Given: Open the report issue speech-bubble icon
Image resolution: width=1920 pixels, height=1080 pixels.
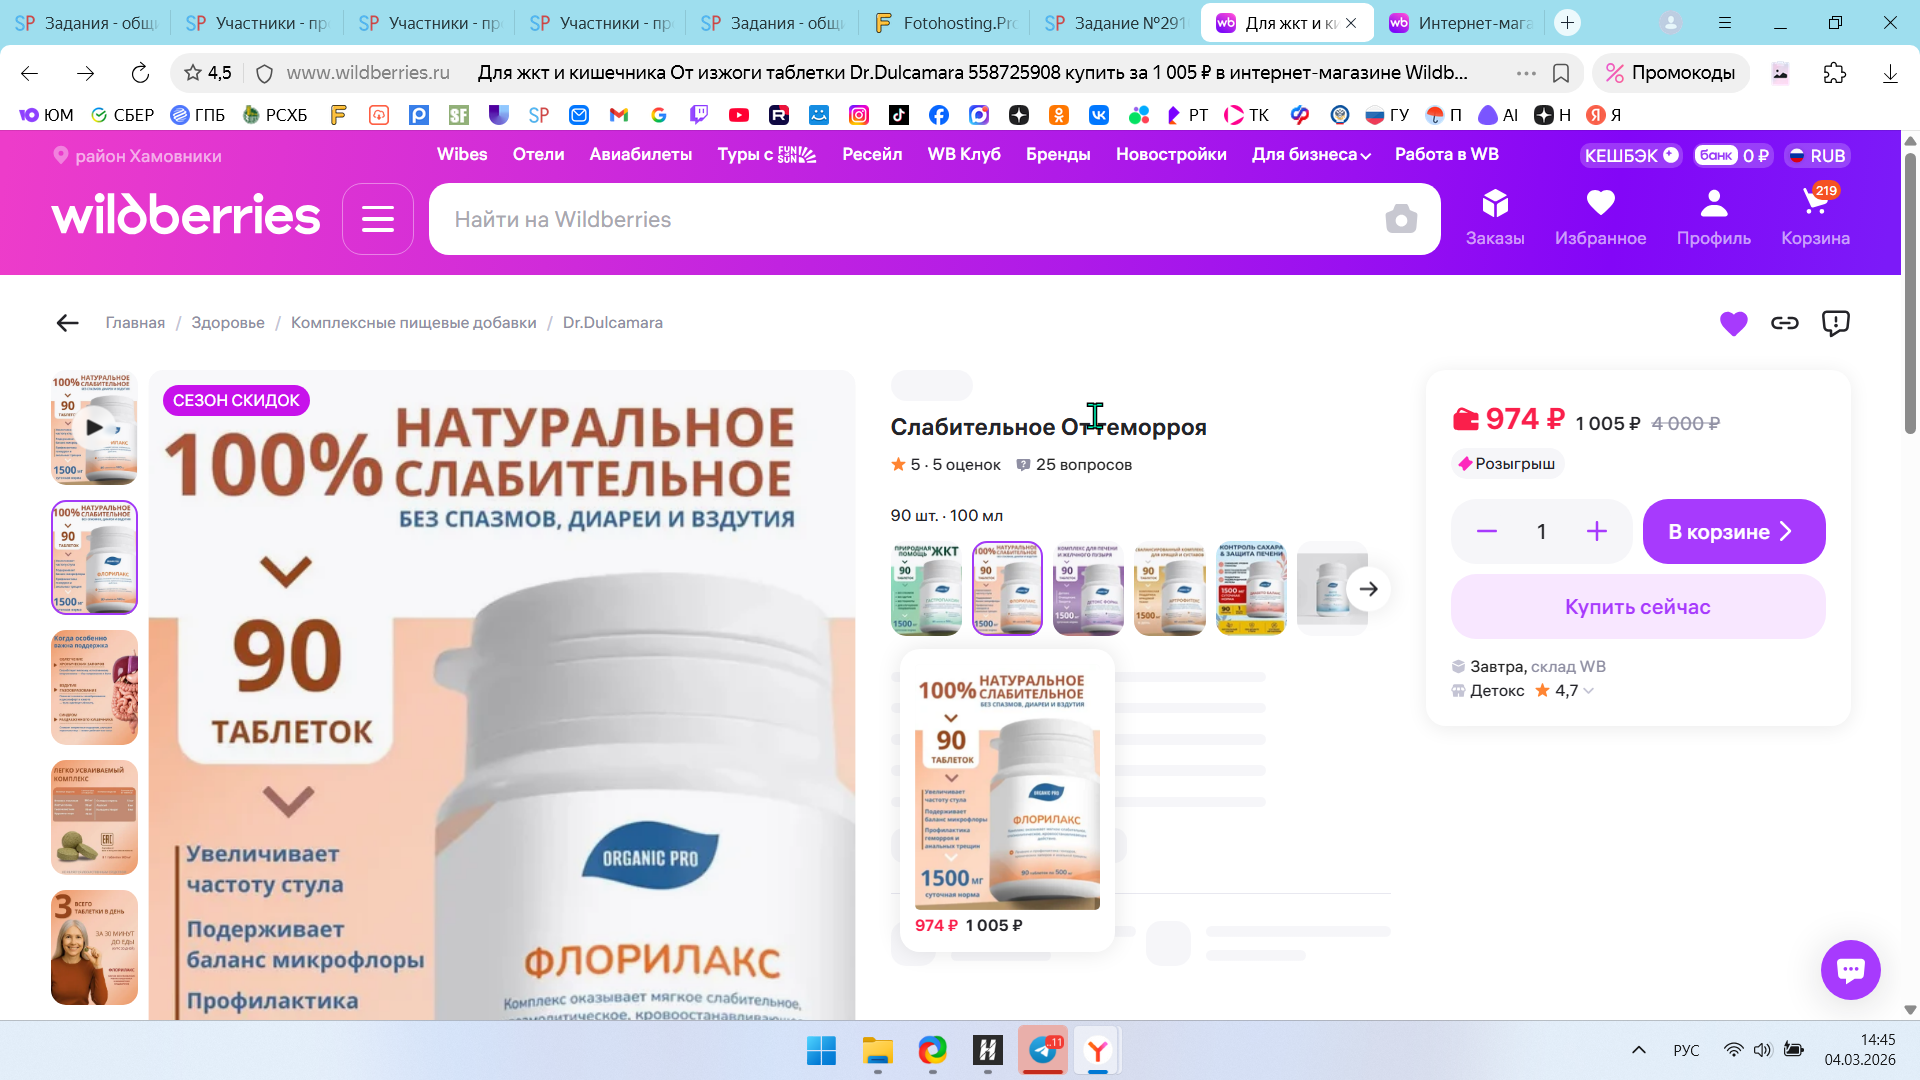Looking at the screenshot, I should coord(1835,323).
